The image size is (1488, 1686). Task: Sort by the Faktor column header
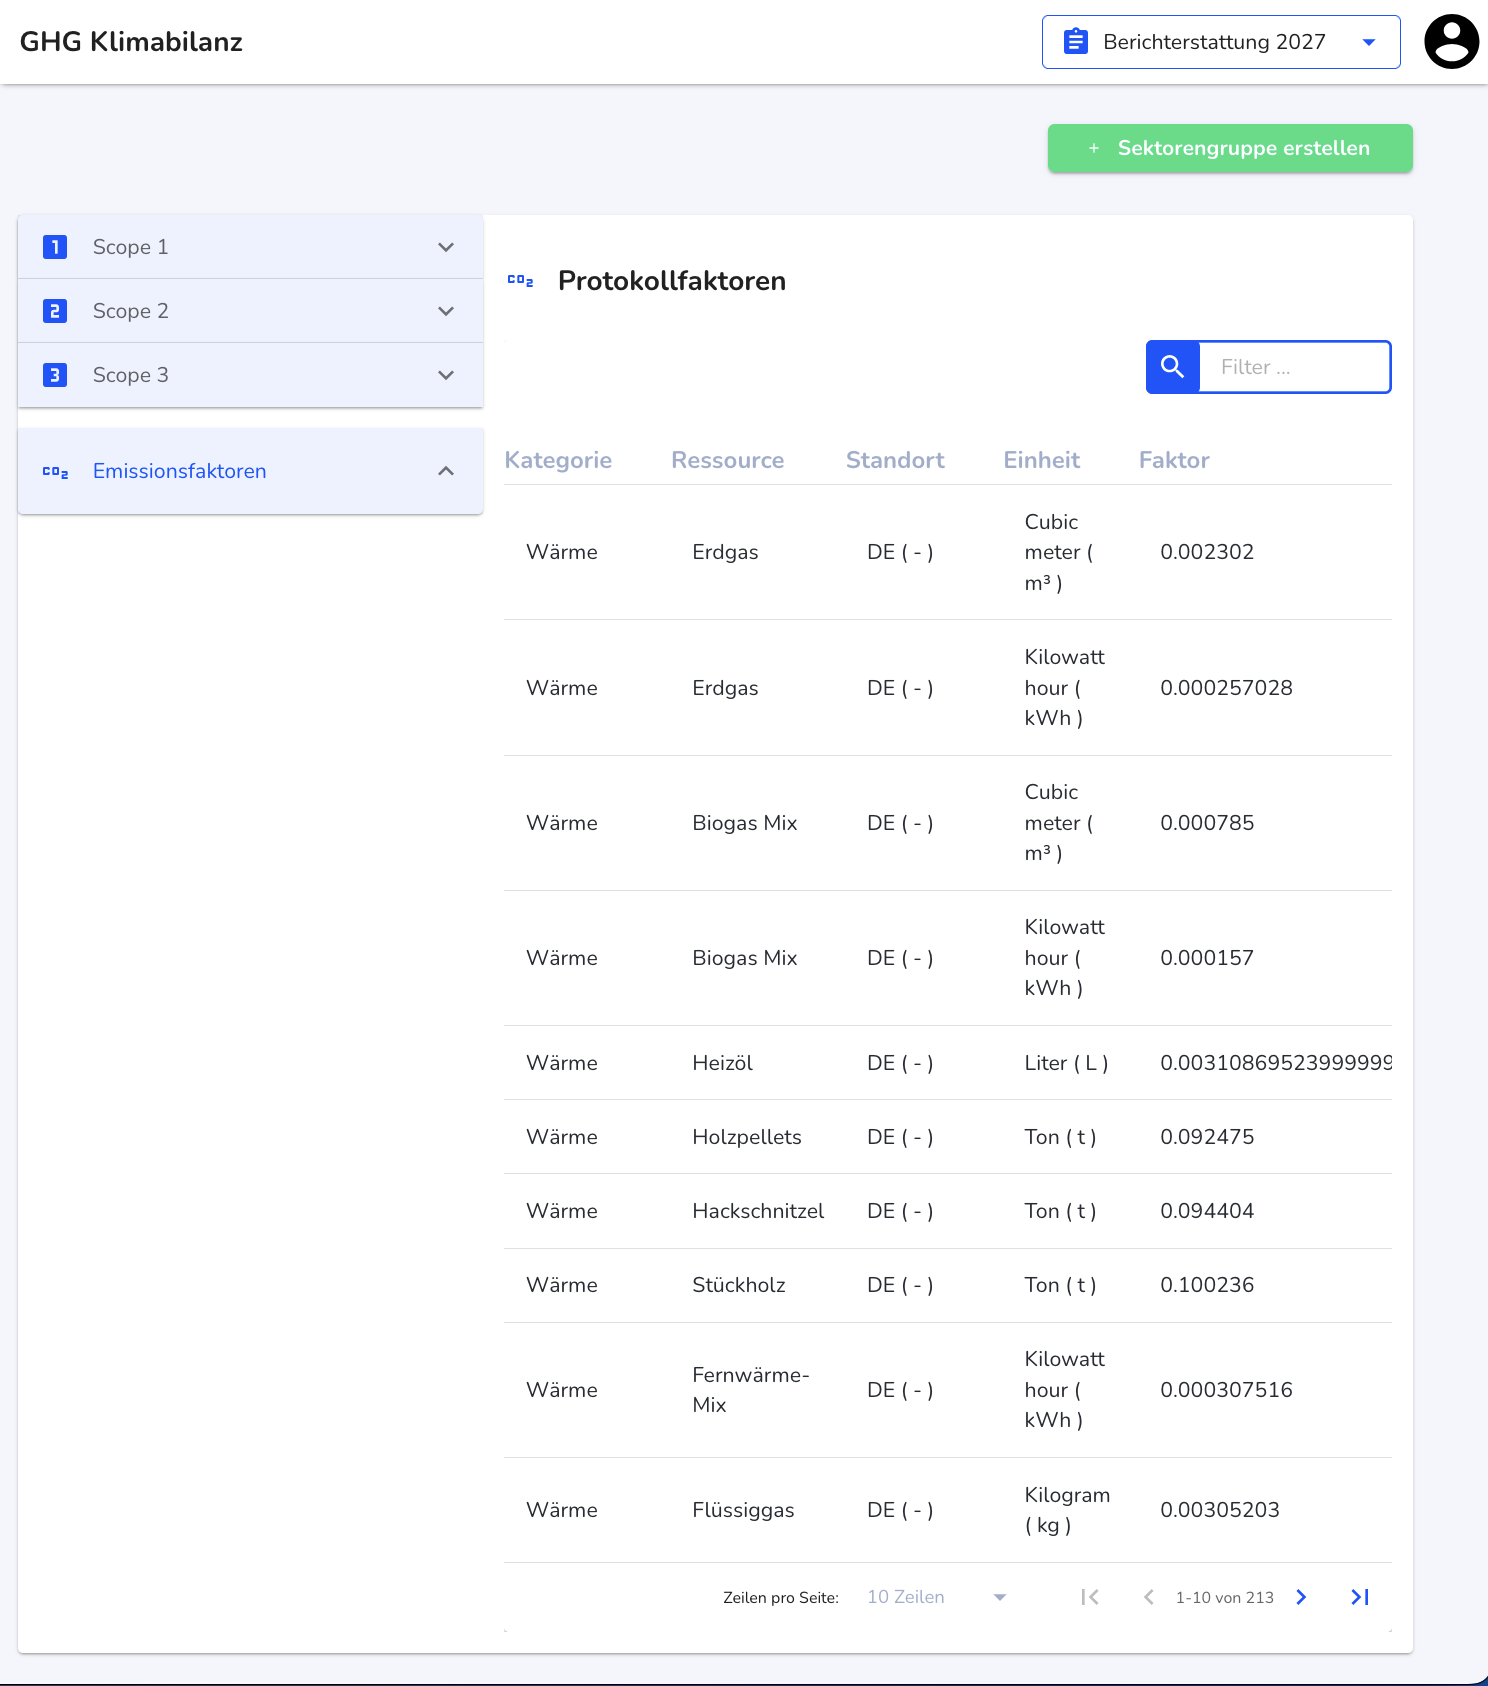1174,460
